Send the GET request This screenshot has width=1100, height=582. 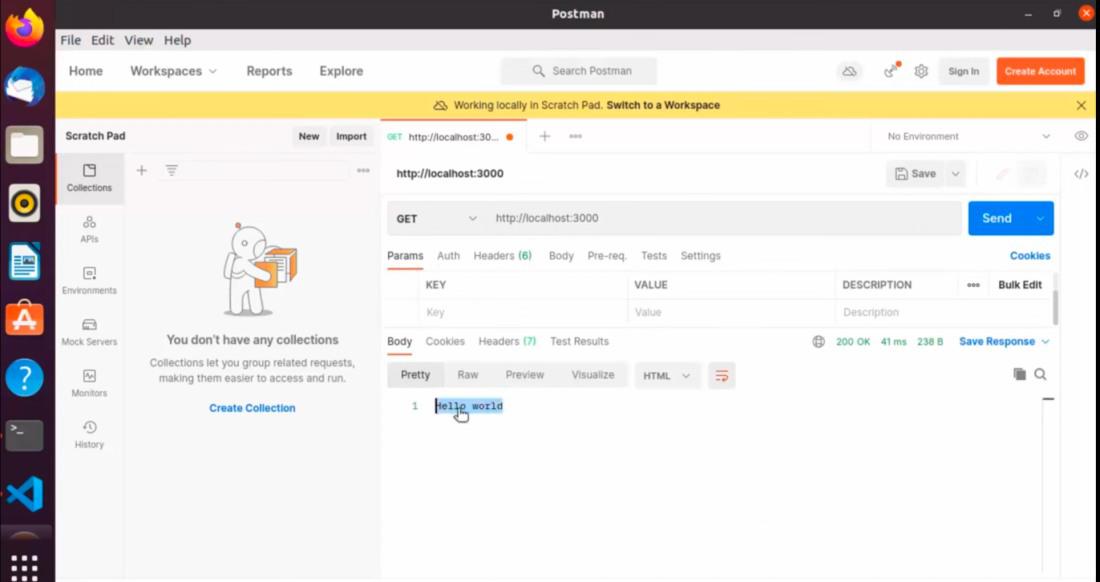[x=997, y=219]
